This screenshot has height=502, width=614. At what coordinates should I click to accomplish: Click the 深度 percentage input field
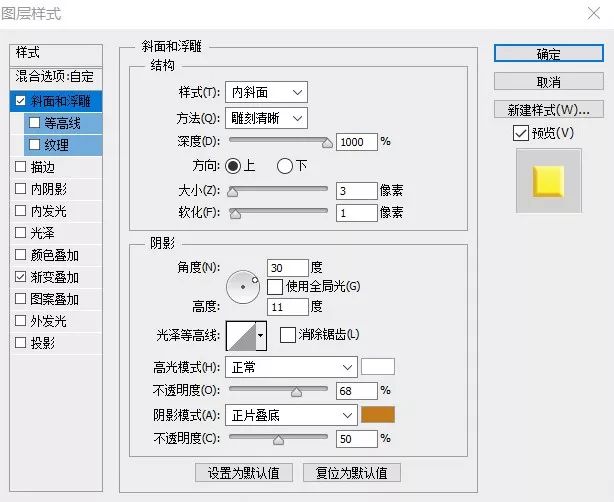pos(356,142)
